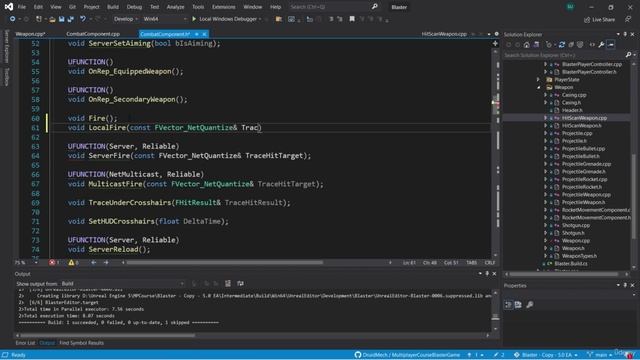Switch to the Weapon.cpp tab

tap(31, 34)
